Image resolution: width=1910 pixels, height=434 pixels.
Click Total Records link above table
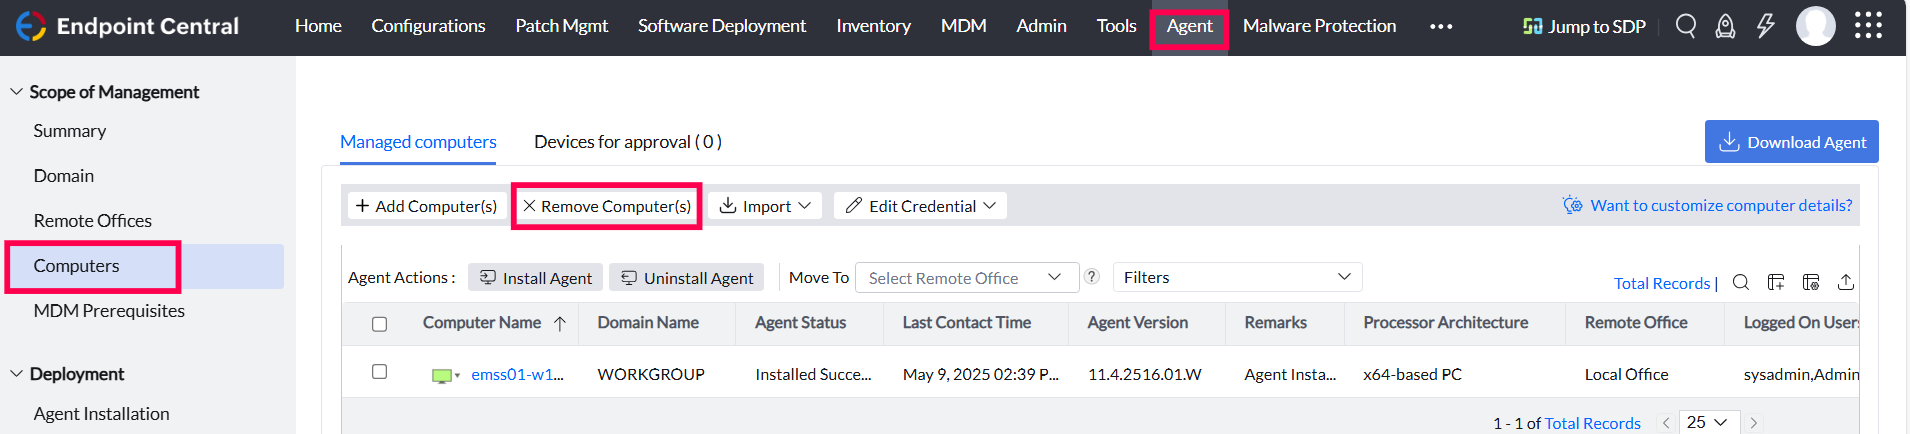[x=1662, y=283]
